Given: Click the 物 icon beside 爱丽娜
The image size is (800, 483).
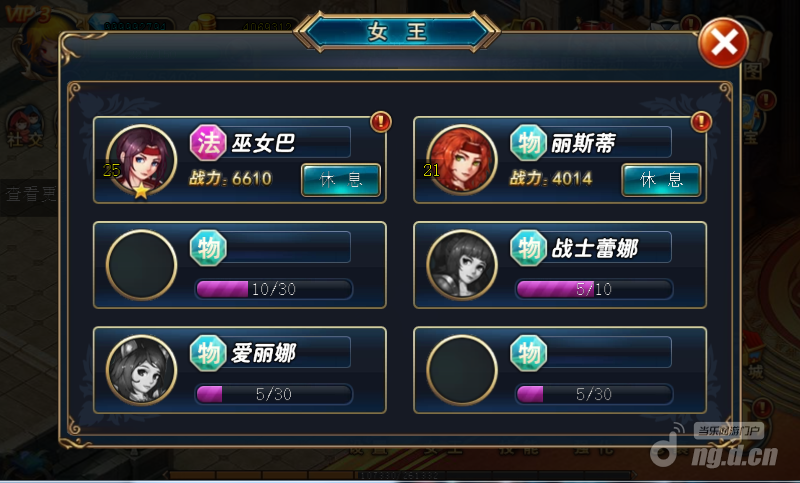Looking at the screenshot, I should click(208, 353).
